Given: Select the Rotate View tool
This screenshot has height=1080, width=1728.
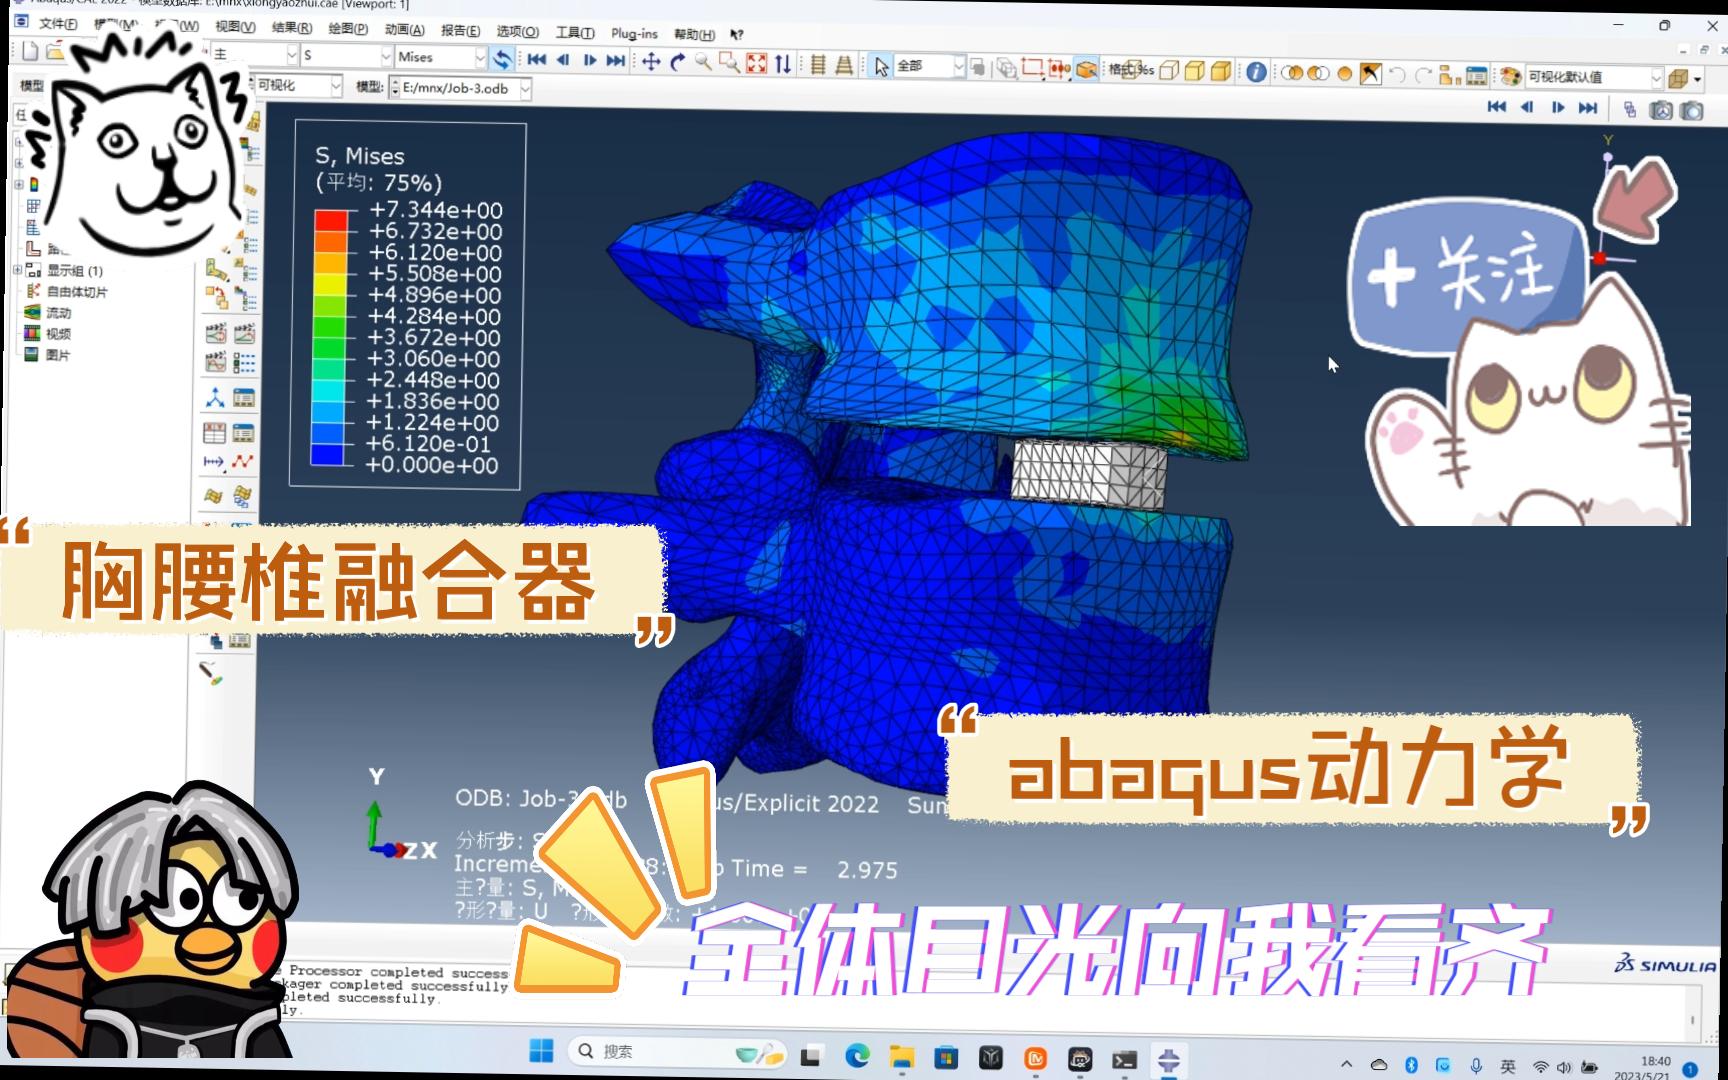Looking at the screenshot, I should pyautogui.click(x=677, y=62).
